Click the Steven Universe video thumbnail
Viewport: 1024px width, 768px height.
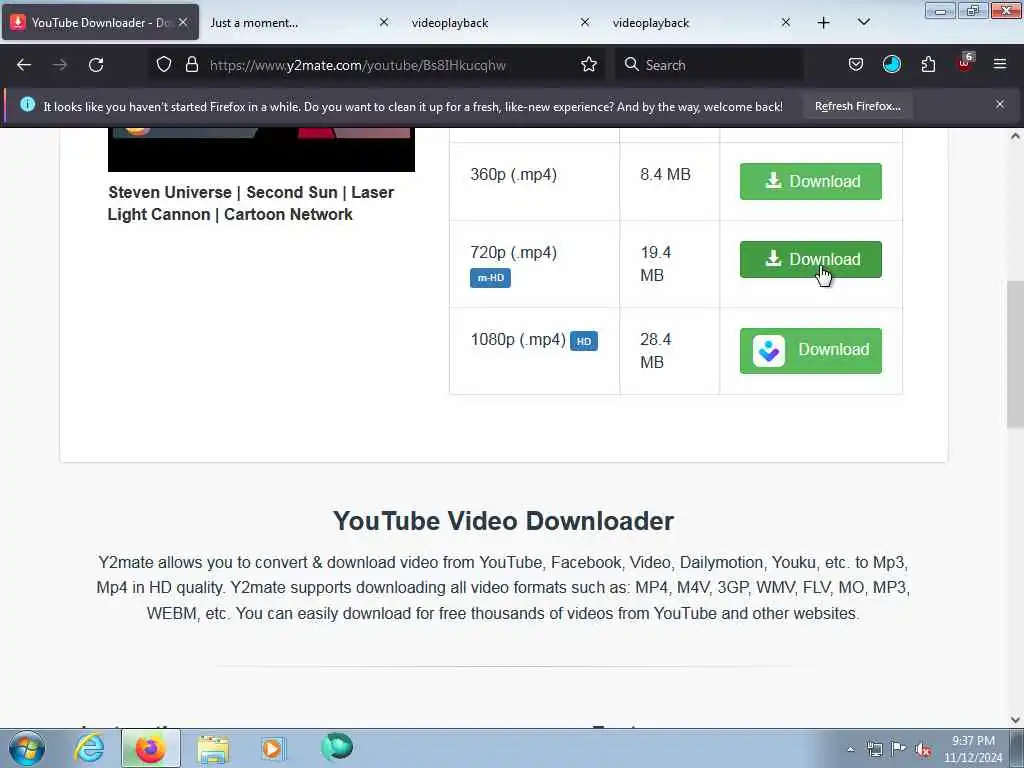261,150
